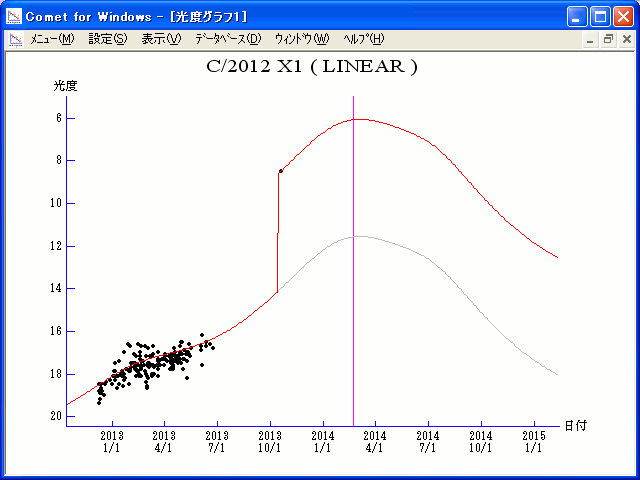Click the 2014 4/1 date axis label
The height and width of the screenshot is (480, 640).
(375, 442)
